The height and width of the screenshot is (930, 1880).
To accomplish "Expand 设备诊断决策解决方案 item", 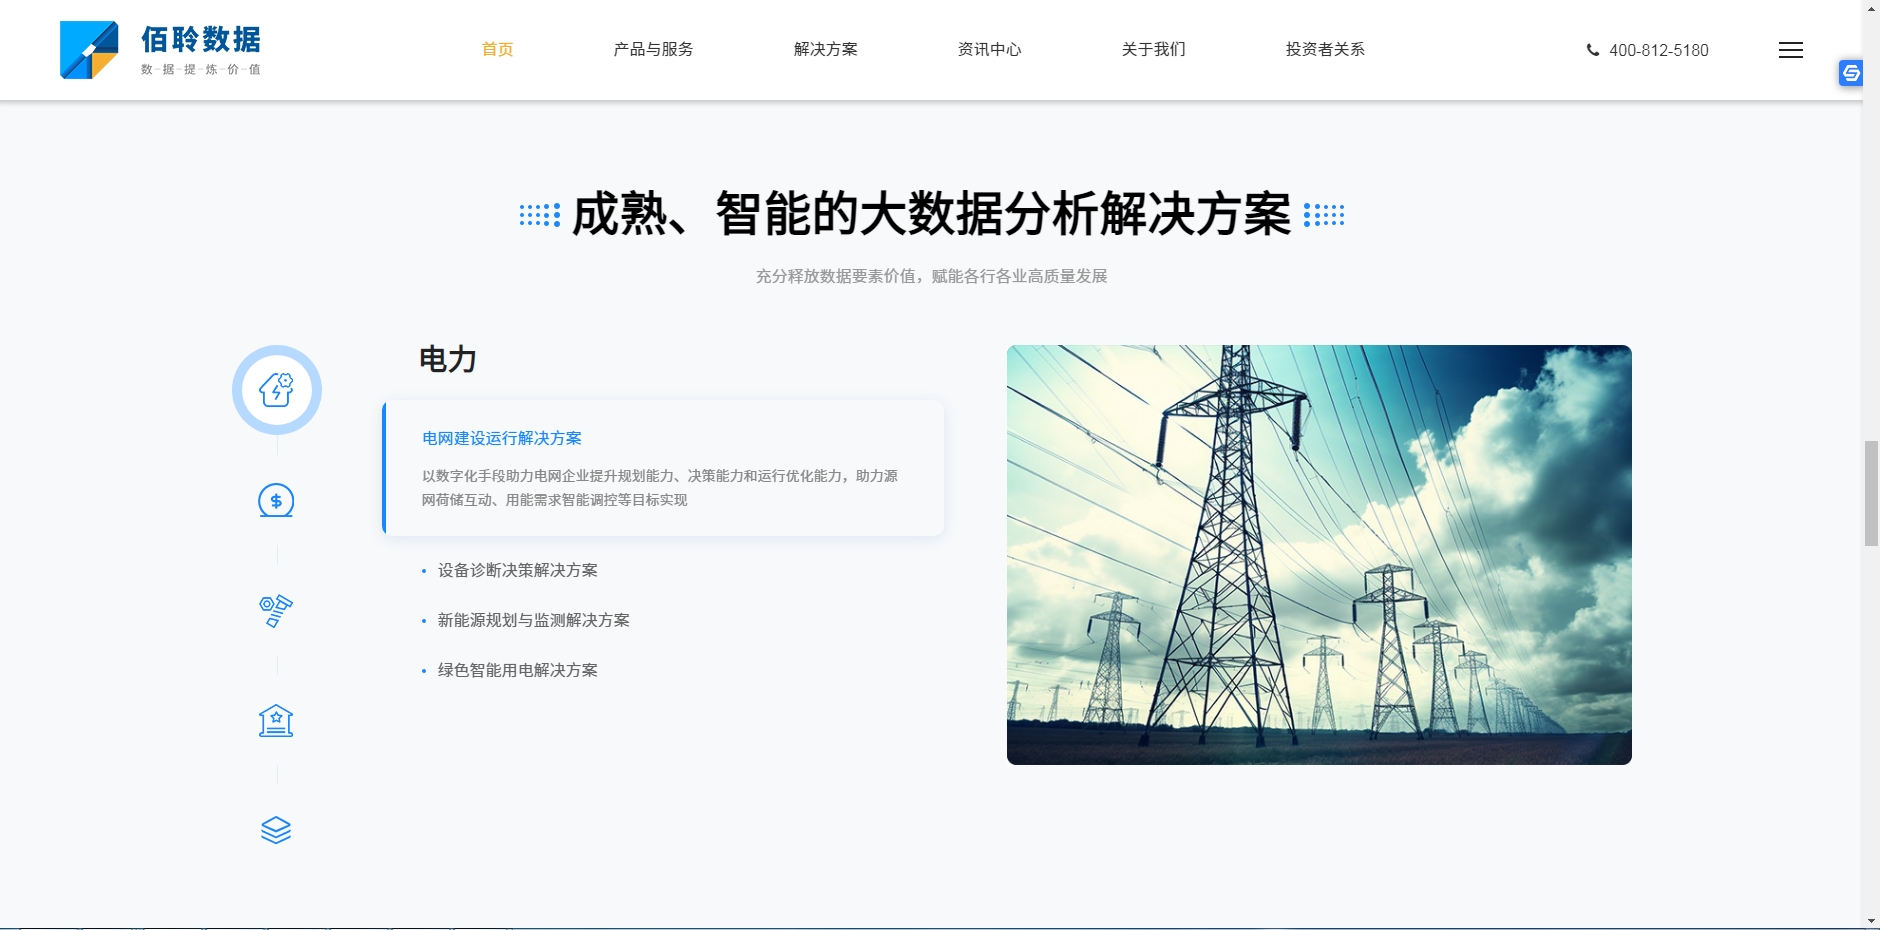I will coord(517,570).
